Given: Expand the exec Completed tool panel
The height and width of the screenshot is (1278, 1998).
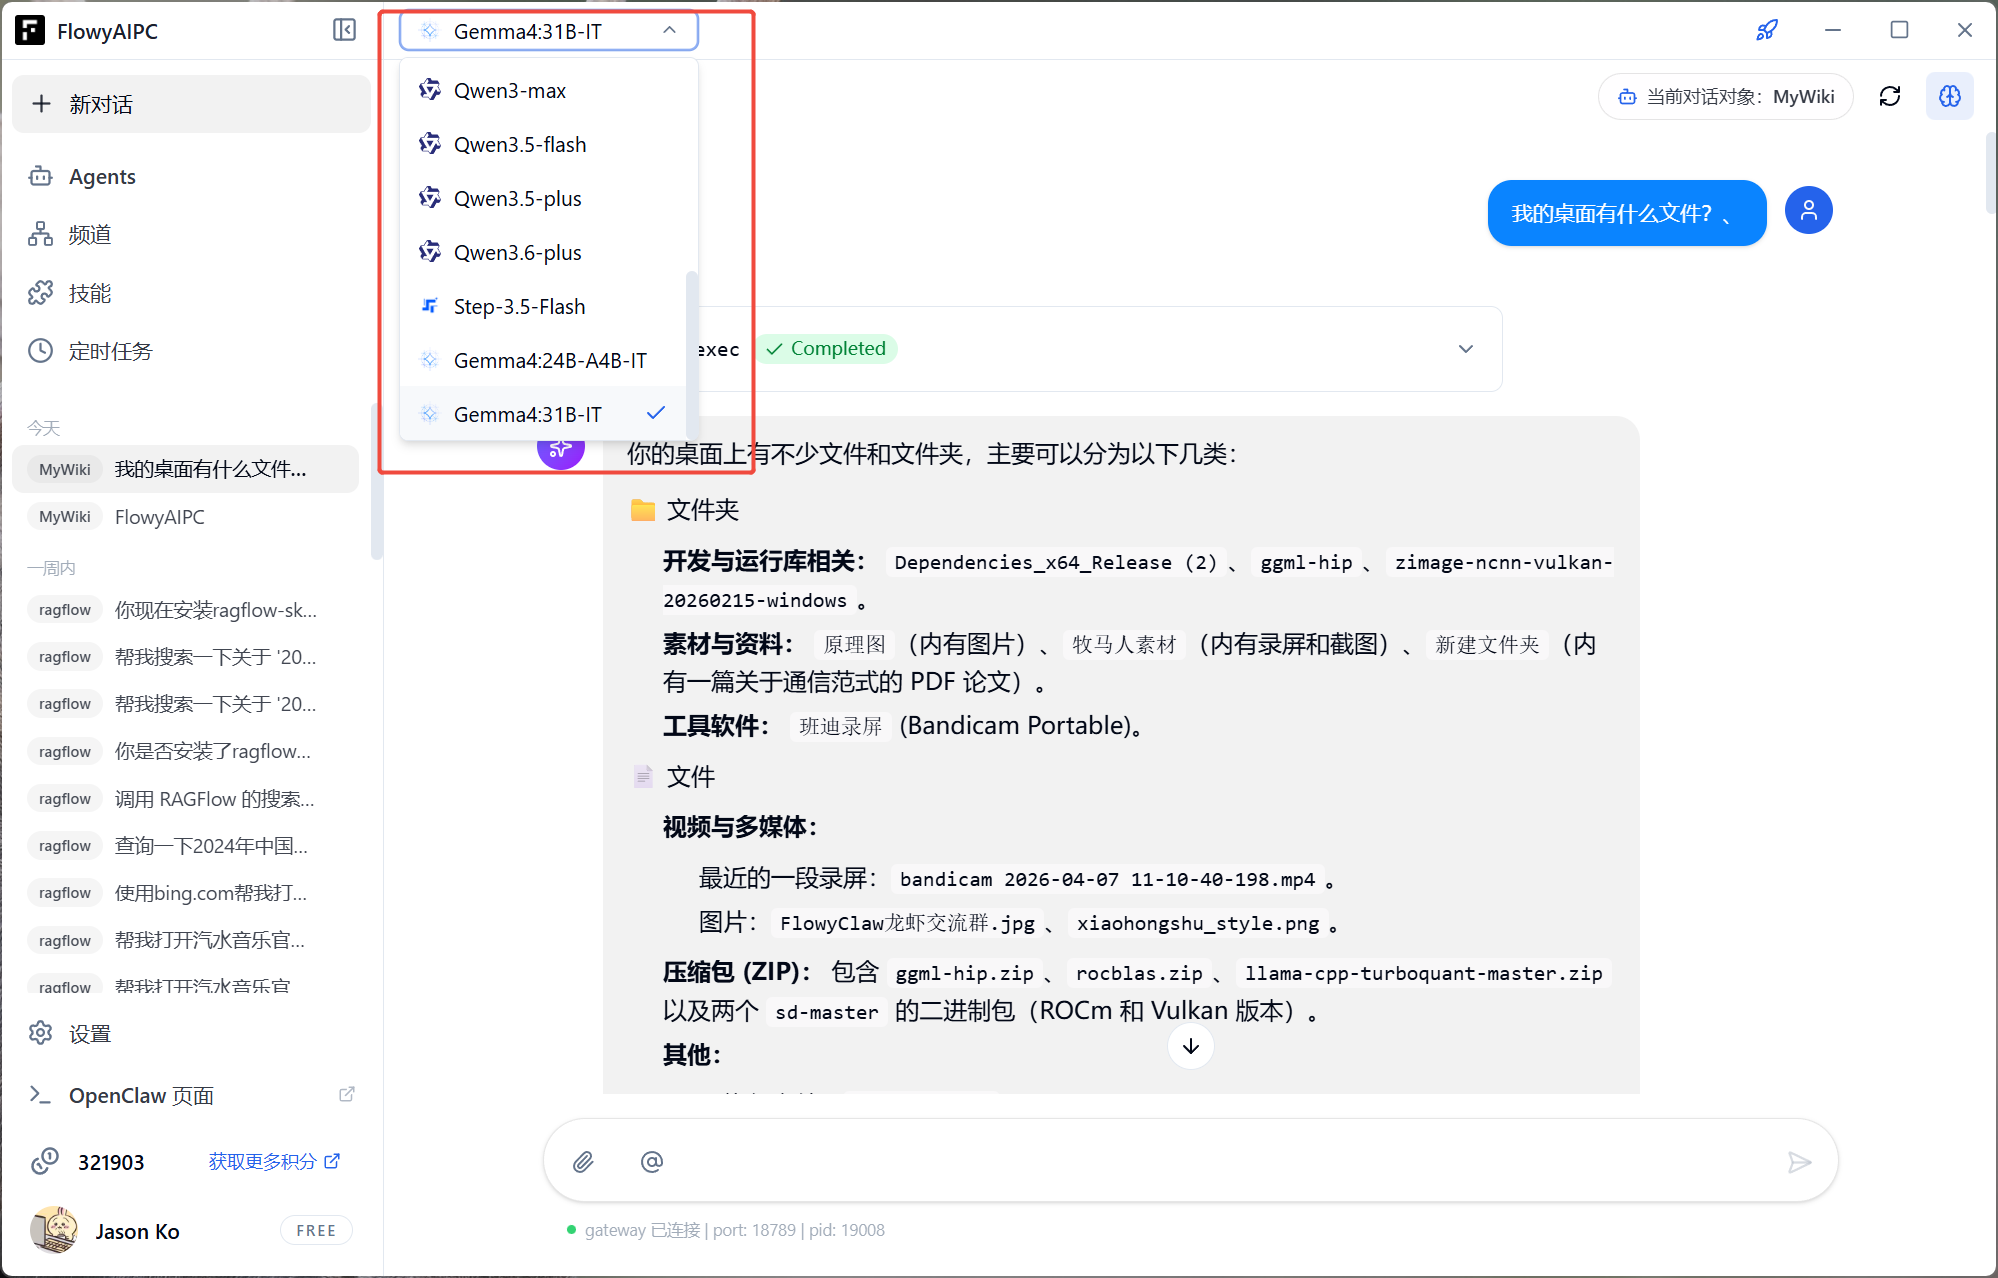Looking at the screenshot, I should click(1465, 349).
